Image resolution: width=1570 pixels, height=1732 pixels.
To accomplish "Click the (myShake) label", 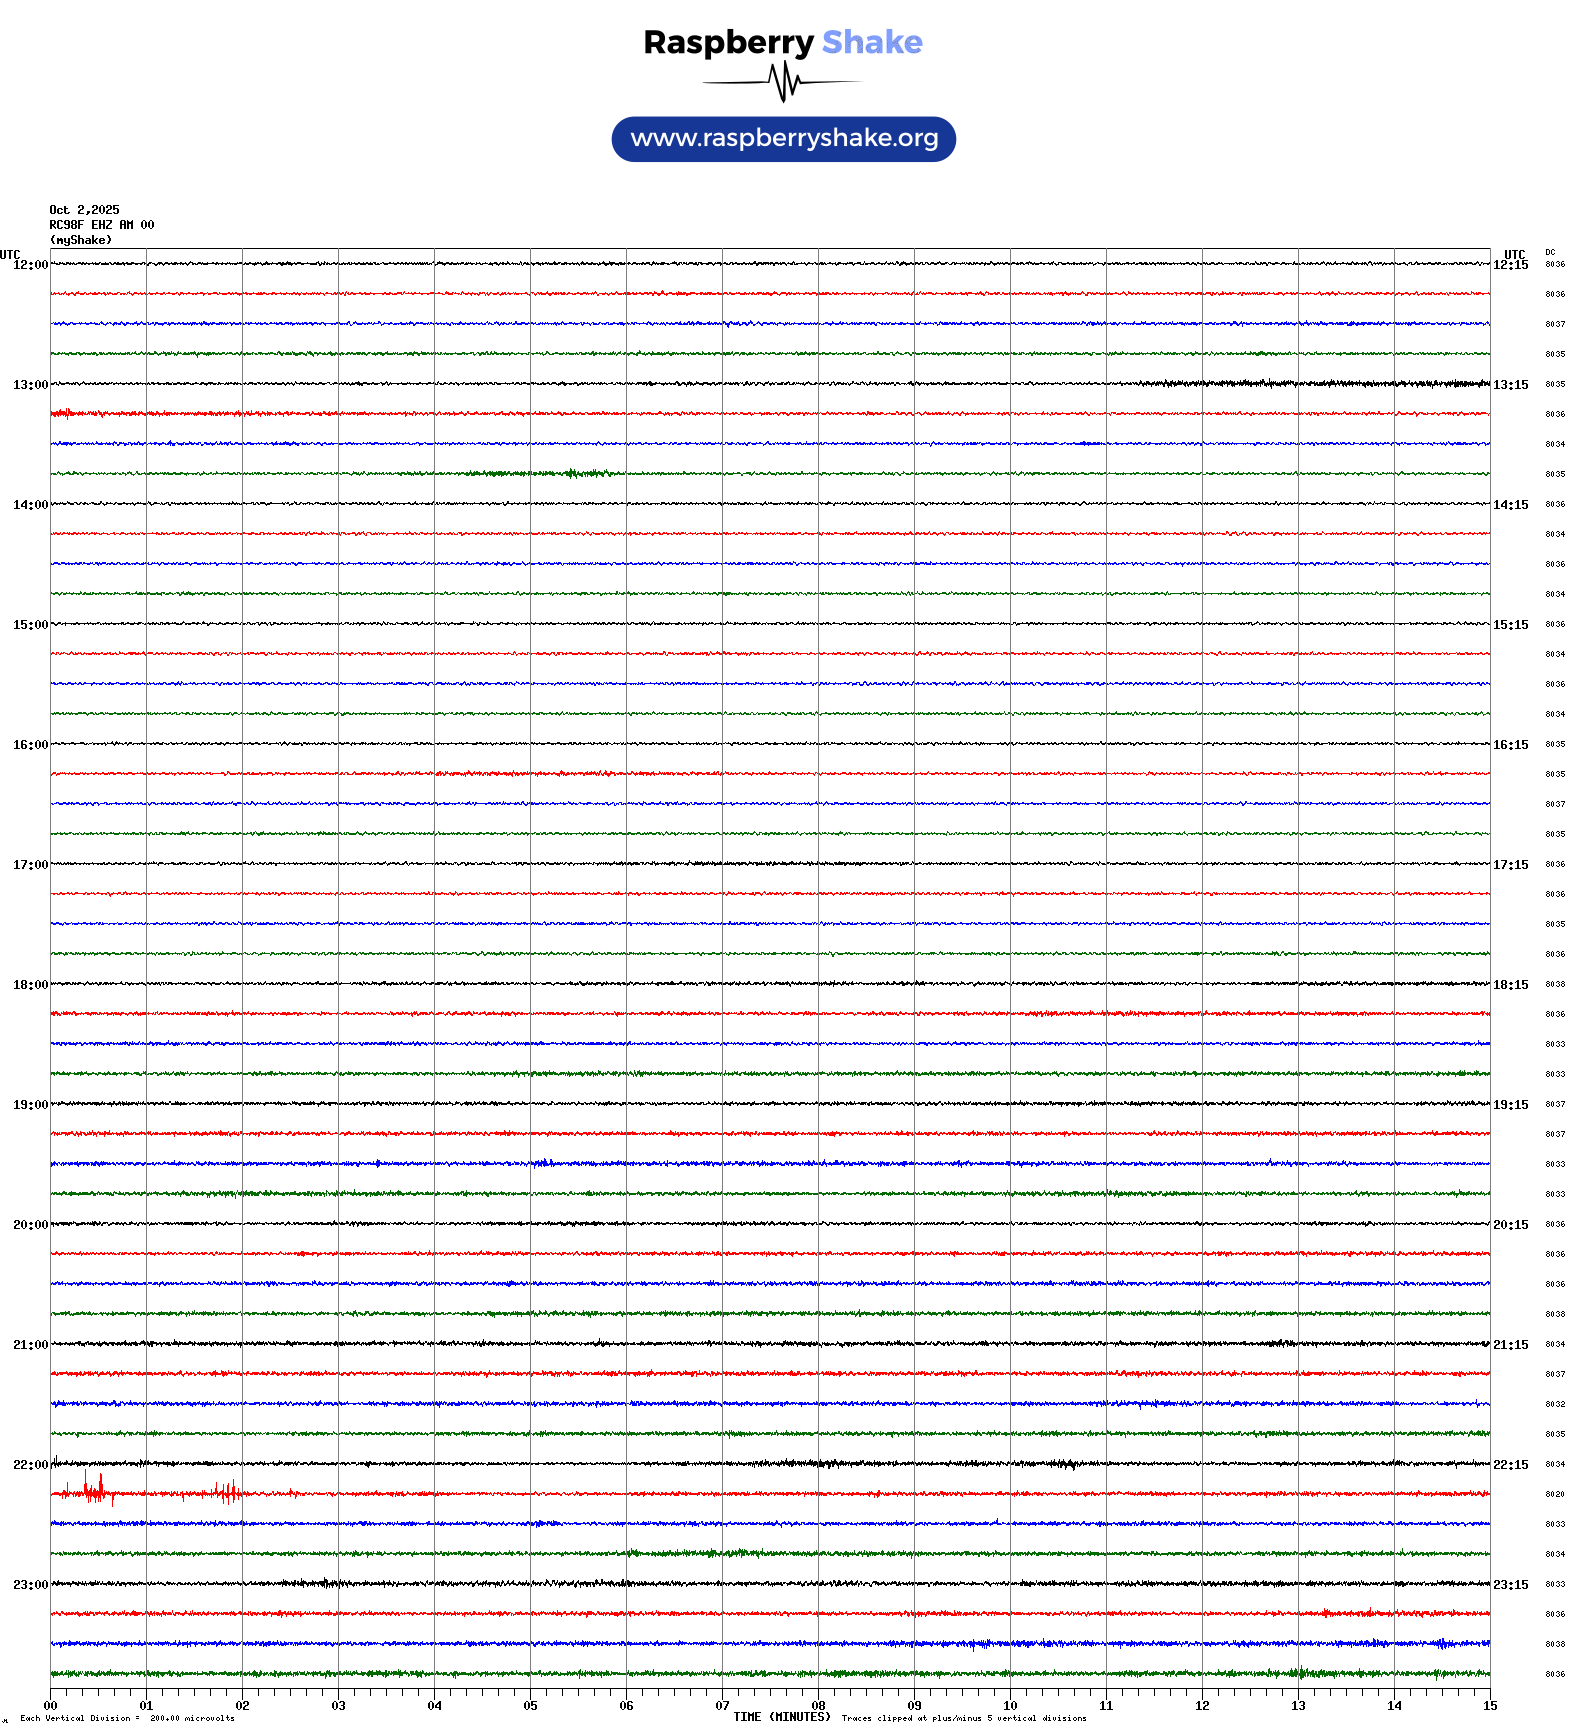I will (x=80, y=240).
